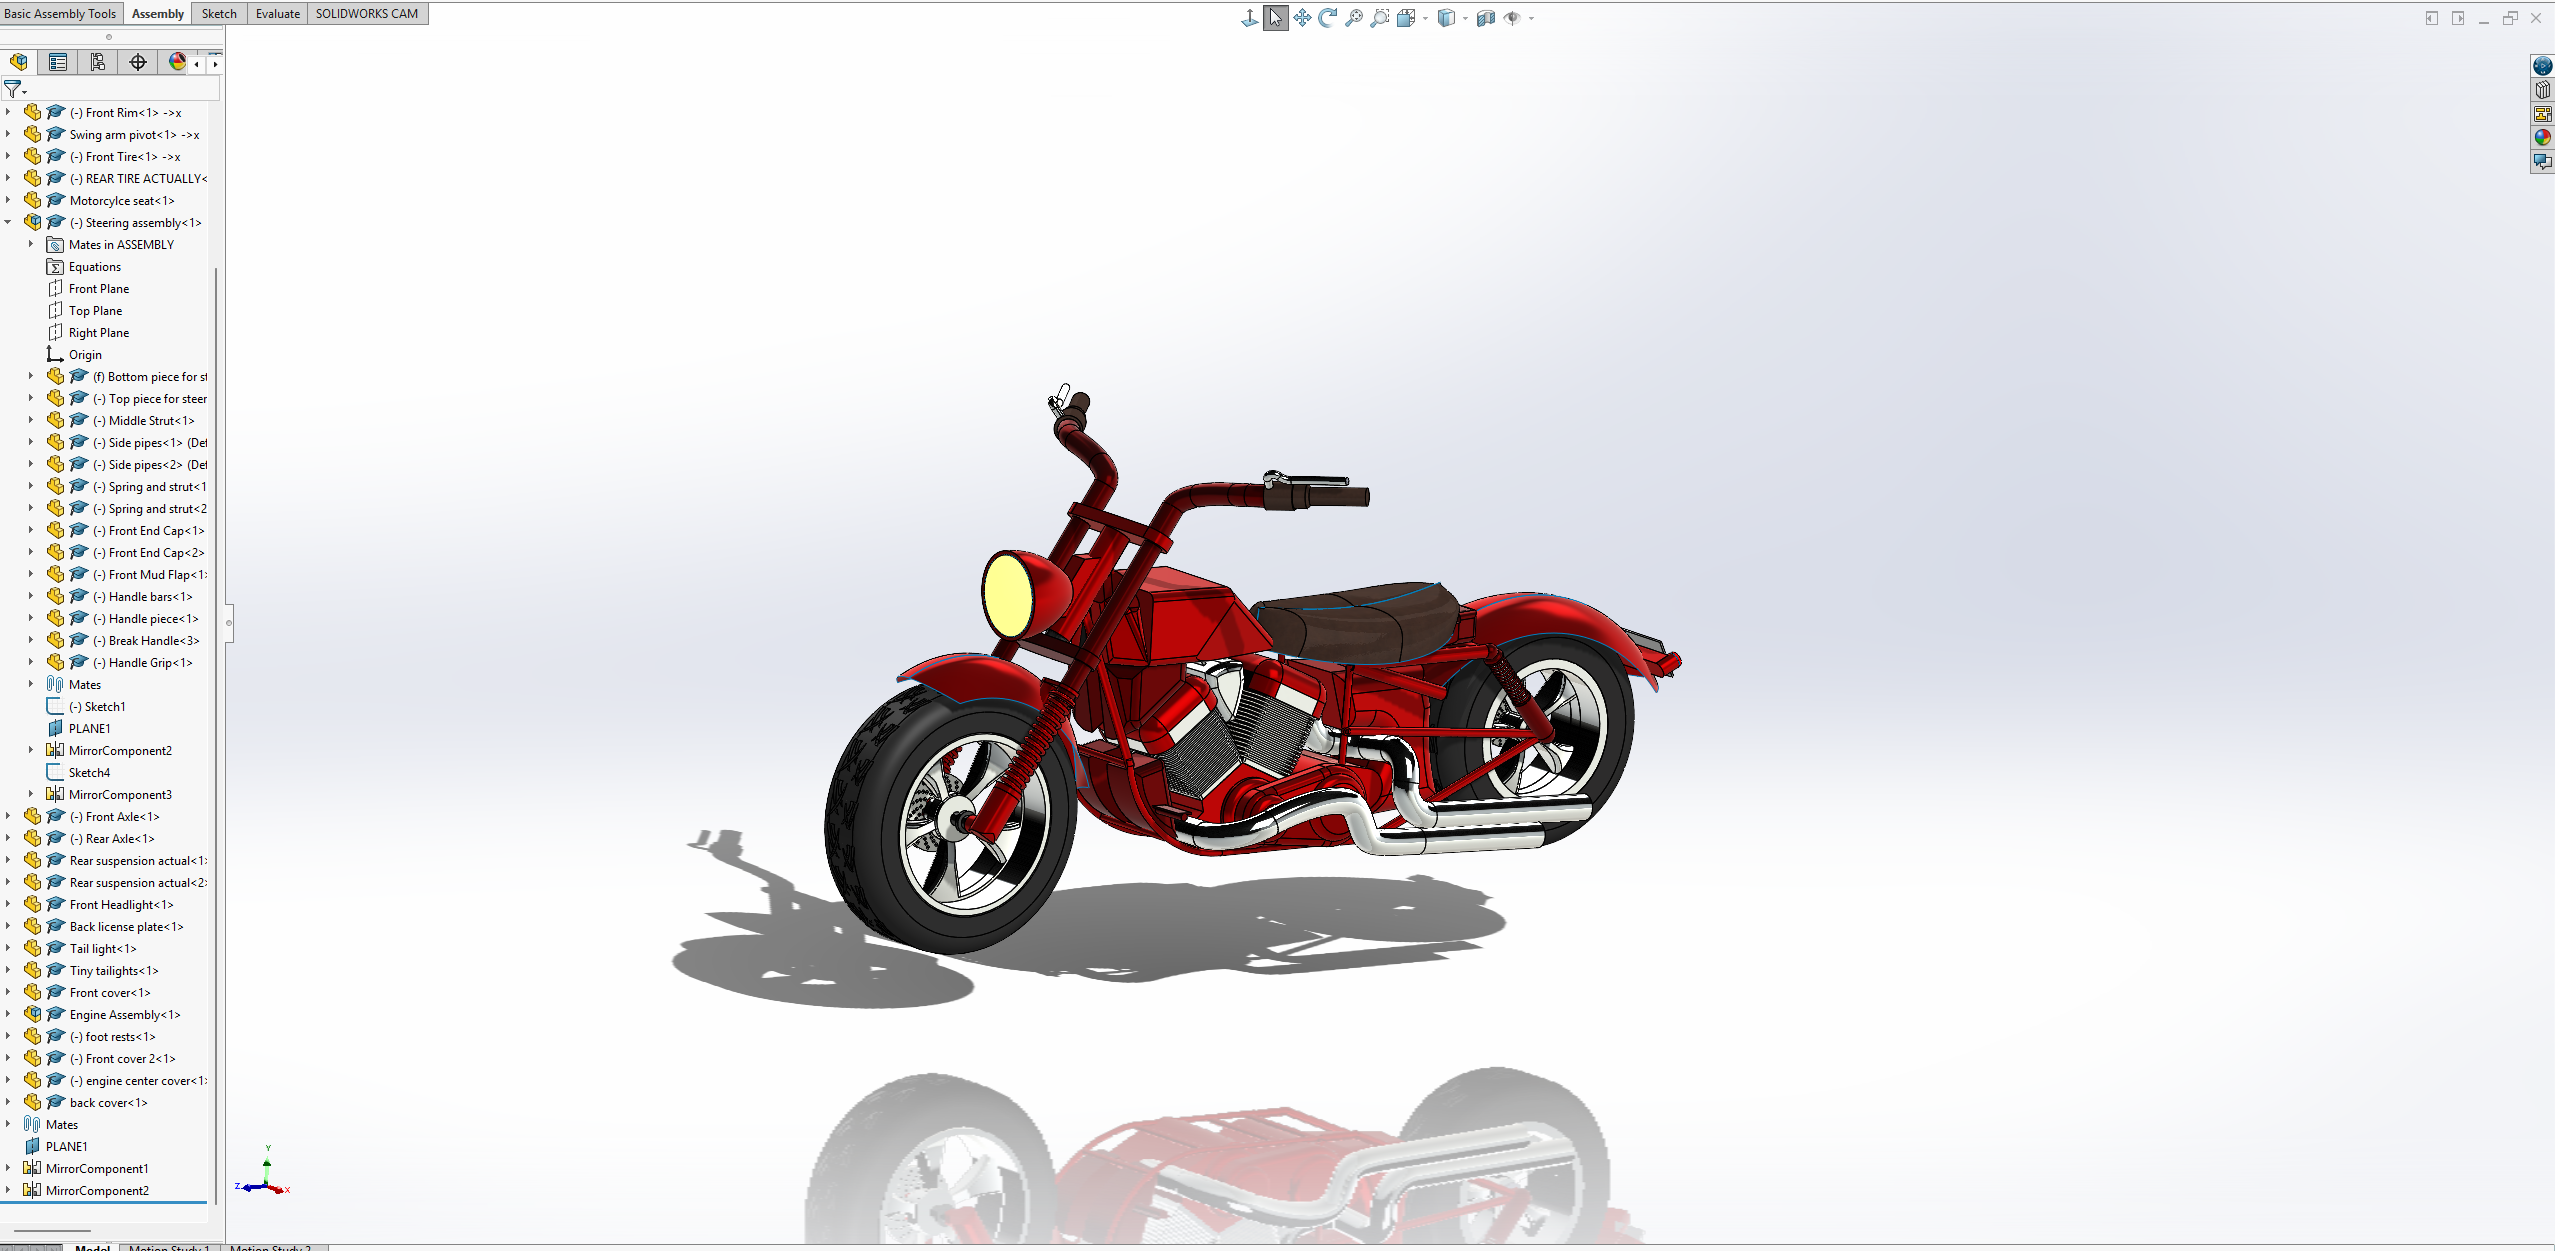This screenshot has width=2555, height=1251.
Task: Select the Equations item
Action: [x=94, y=267]
